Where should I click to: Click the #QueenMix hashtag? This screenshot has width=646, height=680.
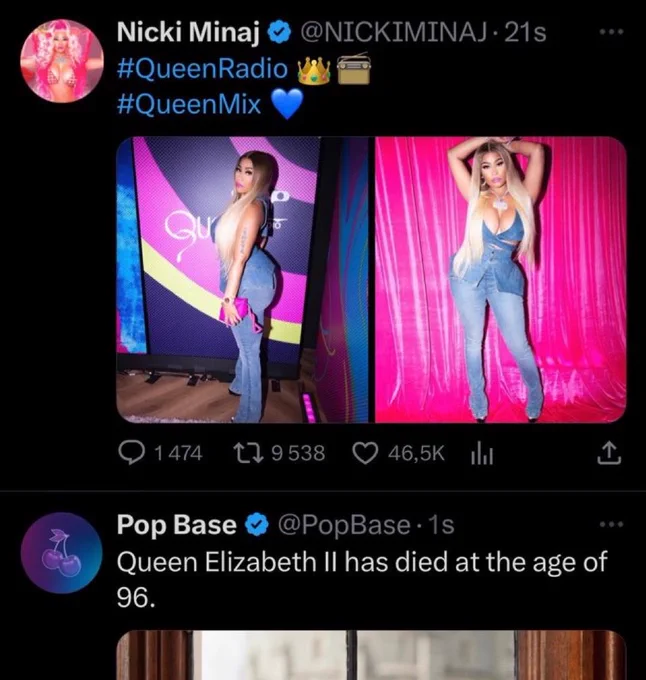189,105
